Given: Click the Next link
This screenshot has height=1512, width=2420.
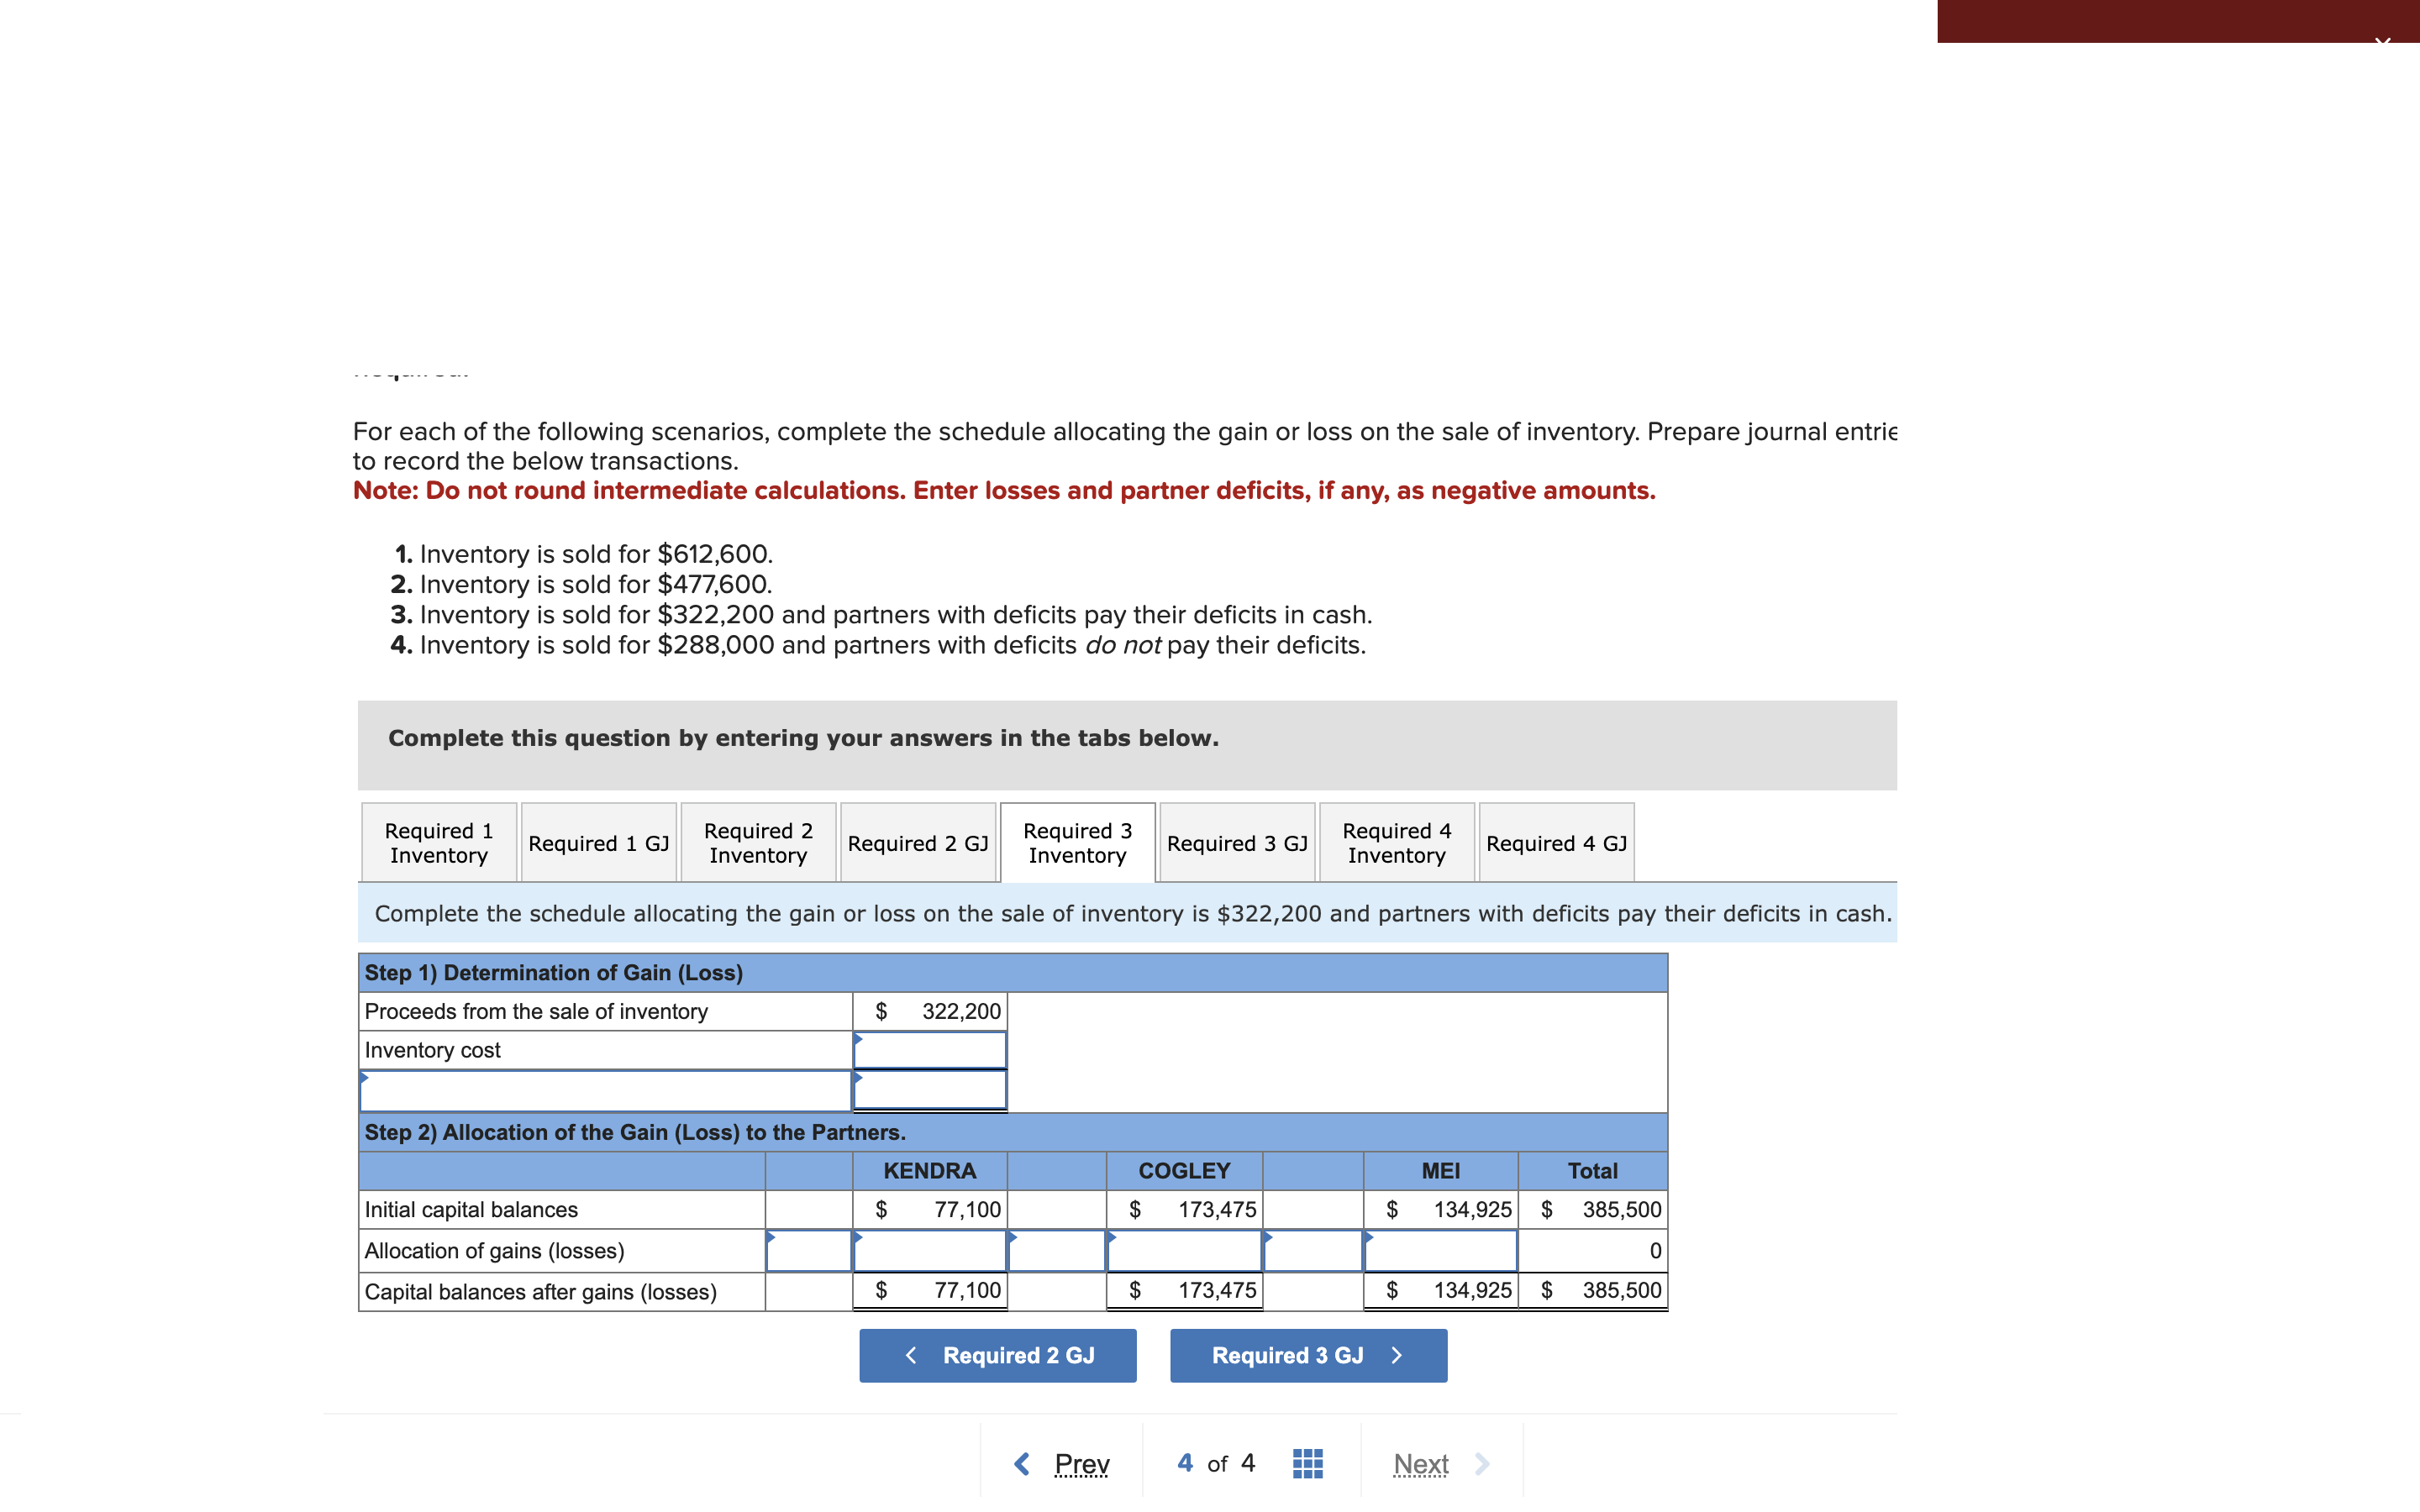Looking at the screenshot, I should click(x=1420, y=1464).
